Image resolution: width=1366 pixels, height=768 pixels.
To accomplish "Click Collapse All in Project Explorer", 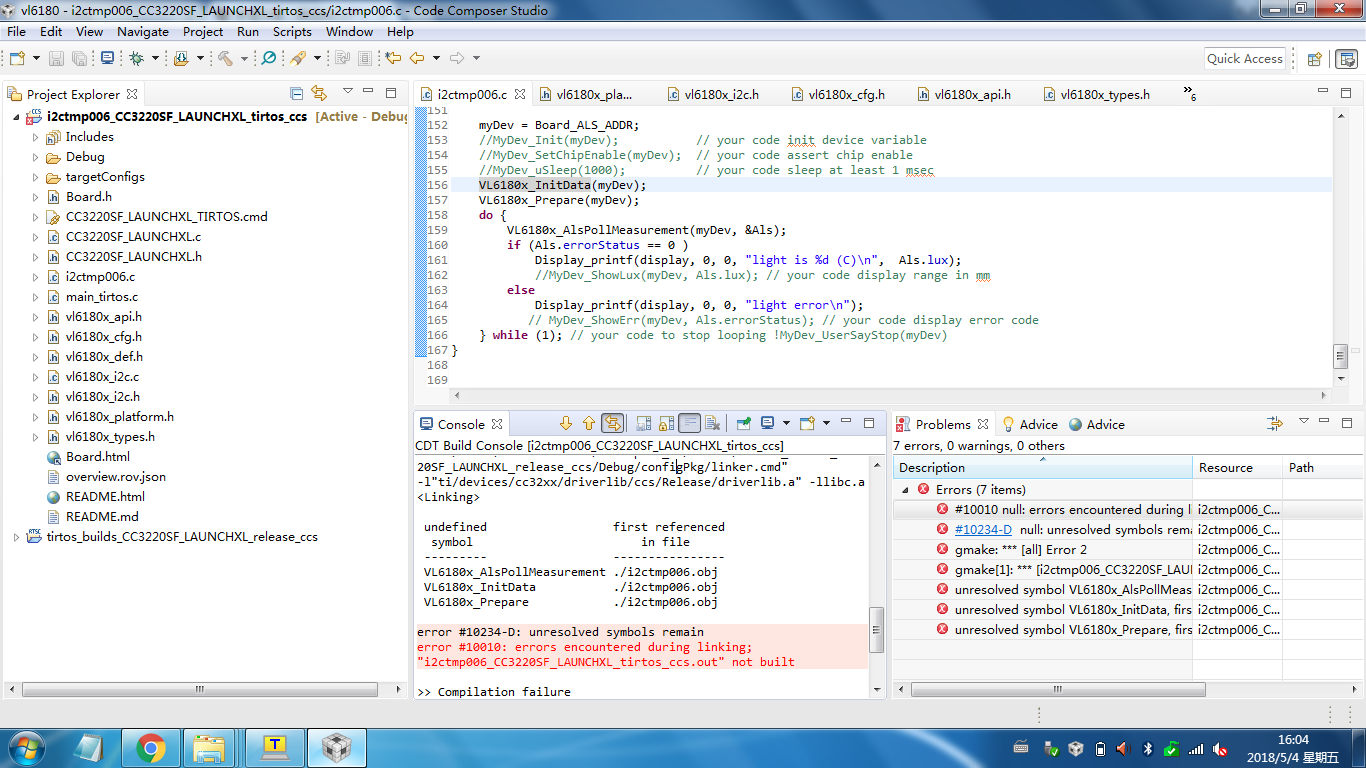I will (x=296, y=94).
